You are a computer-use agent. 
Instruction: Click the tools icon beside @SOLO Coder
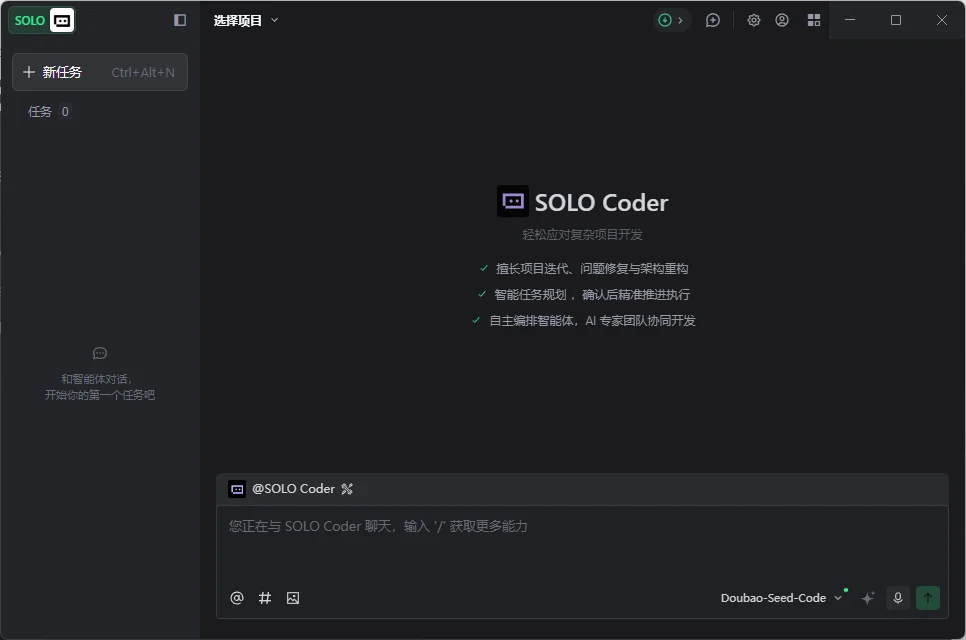pos(347,489)
